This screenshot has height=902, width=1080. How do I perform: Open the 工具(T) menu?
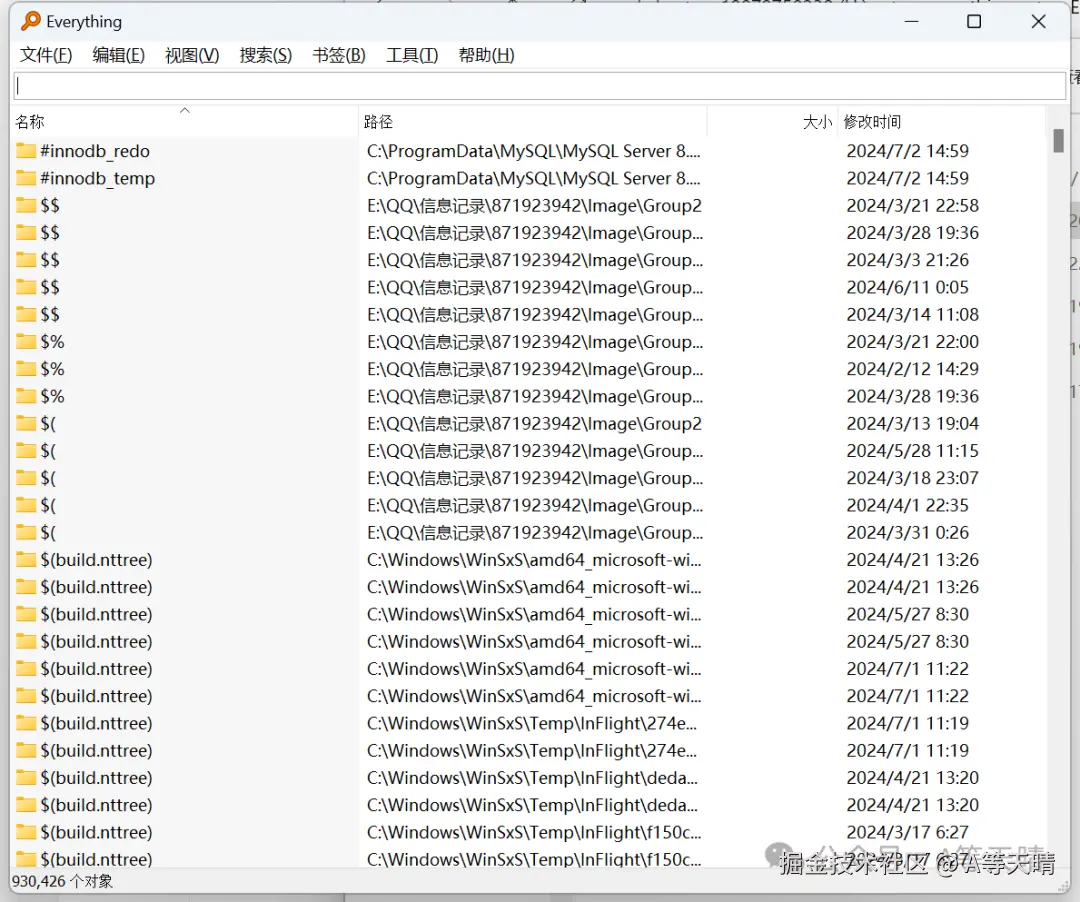pos(412,55)
